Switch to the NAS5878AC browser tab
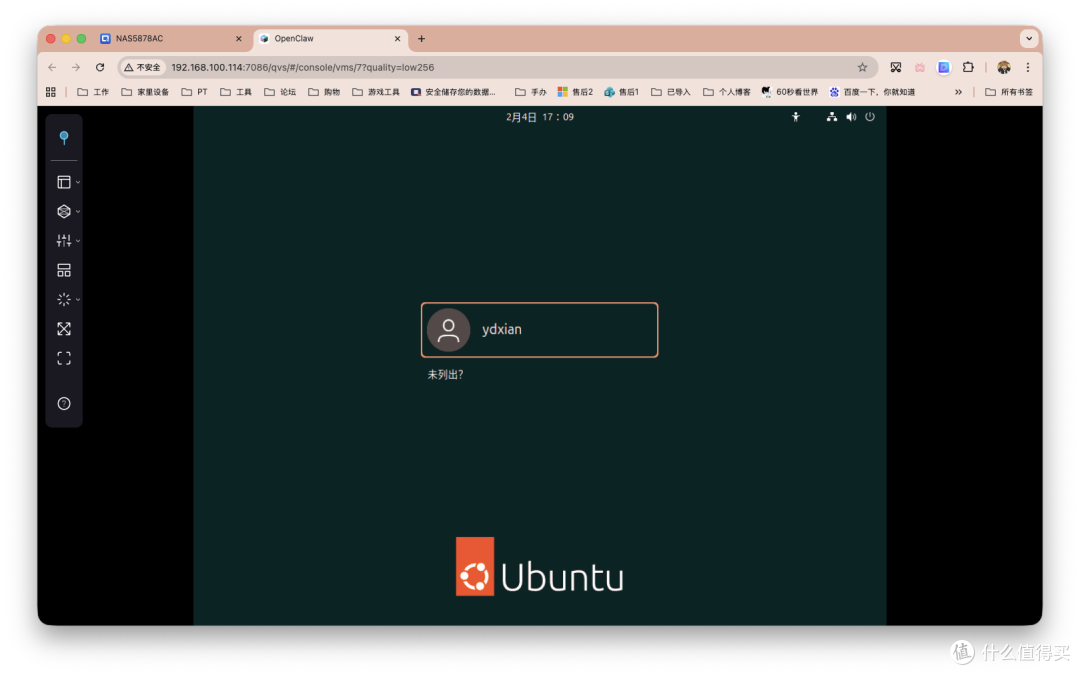The height and width of the screenshot is (675, 1080). pos(171,39)
